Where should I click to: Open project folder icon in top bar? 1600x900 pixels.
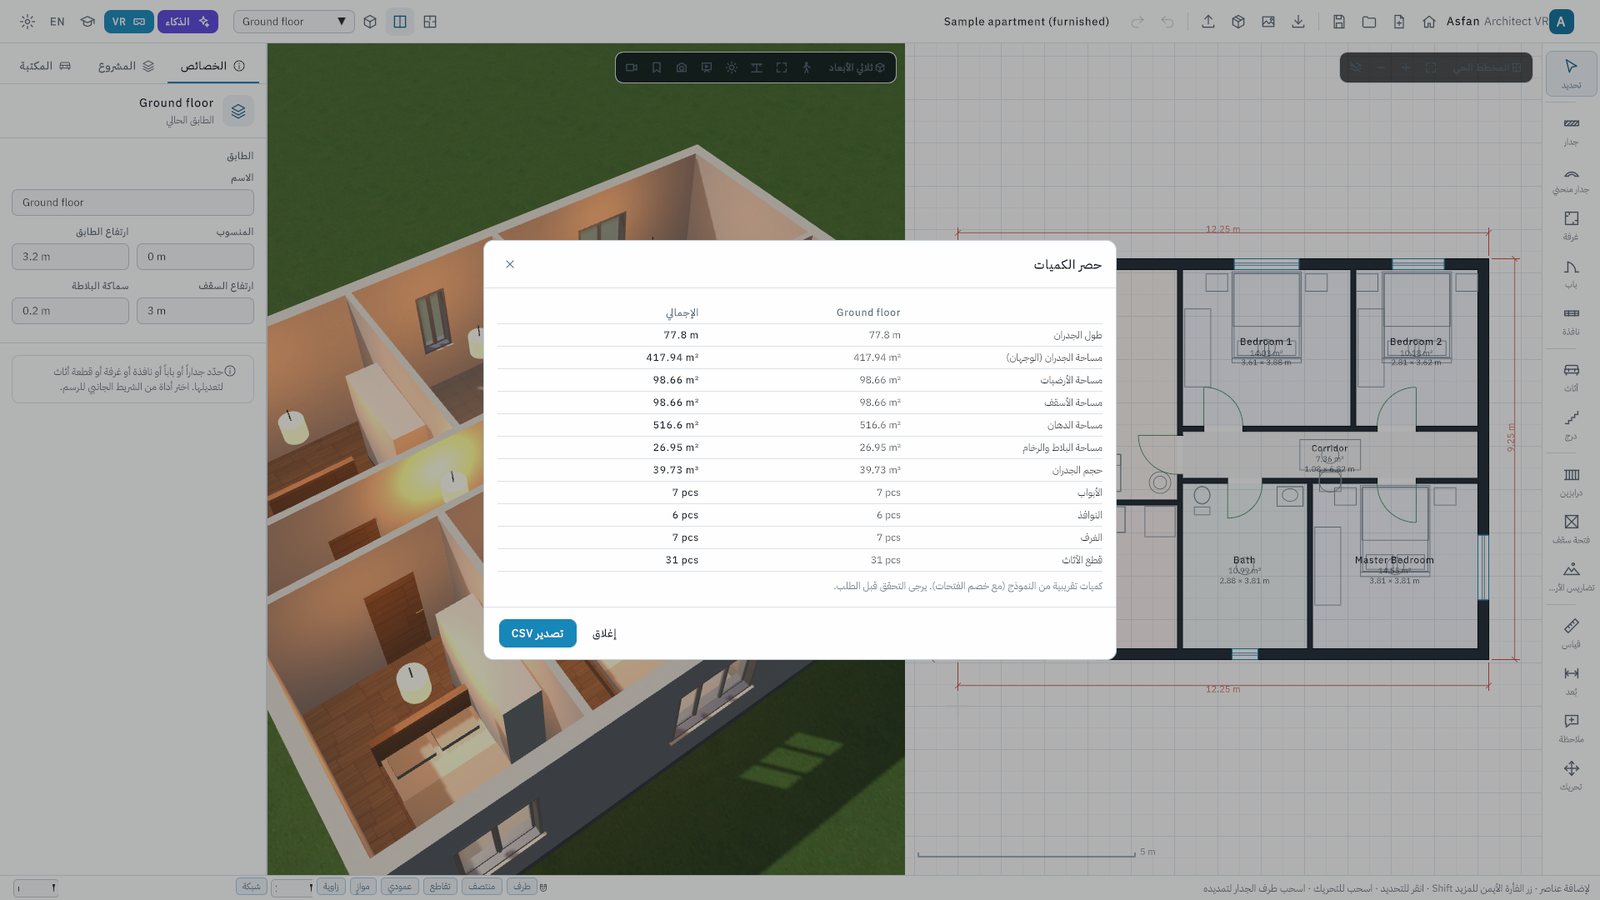1369,21
